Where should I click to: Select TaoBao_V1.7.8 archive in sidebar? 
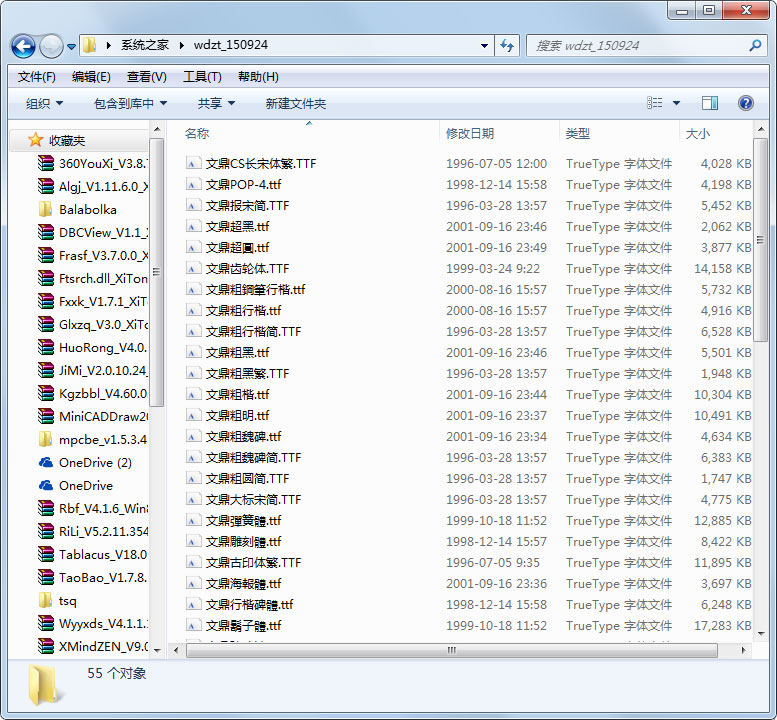point(93,577)
